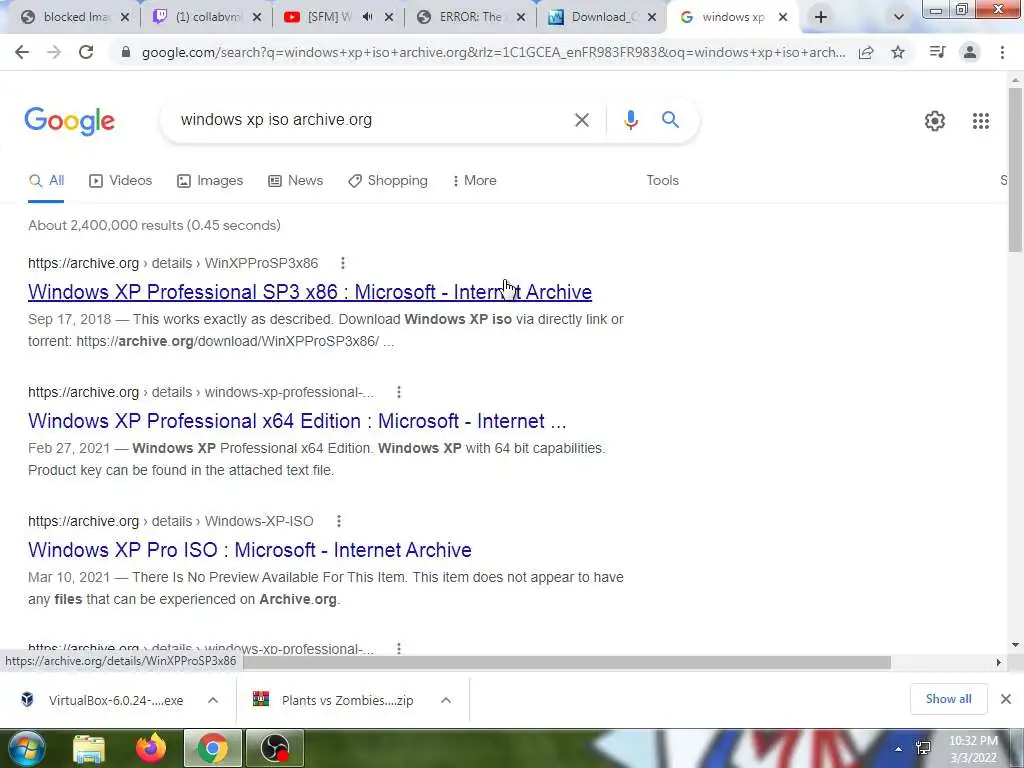This screenshot has width=1024, height=768.
Task: Open the media controls icon
Action: [x=937, y=52]
